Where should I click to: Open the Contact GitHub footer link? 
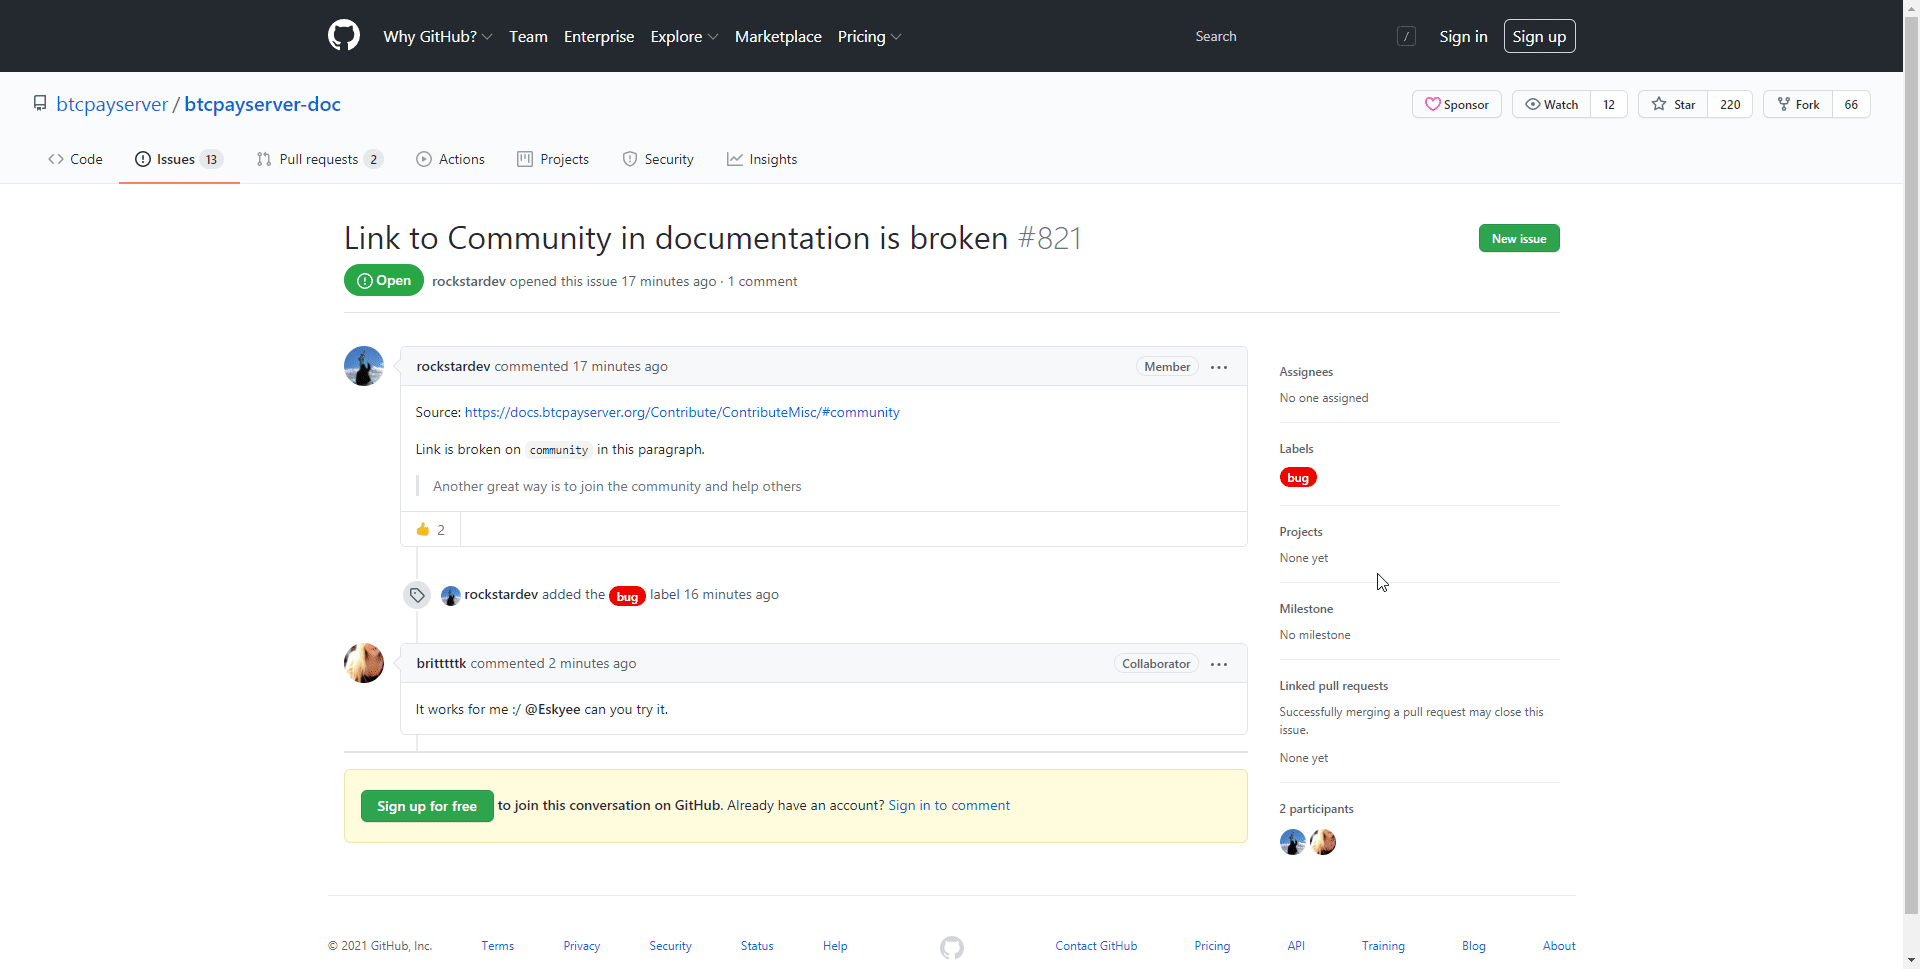point(1096,946)
